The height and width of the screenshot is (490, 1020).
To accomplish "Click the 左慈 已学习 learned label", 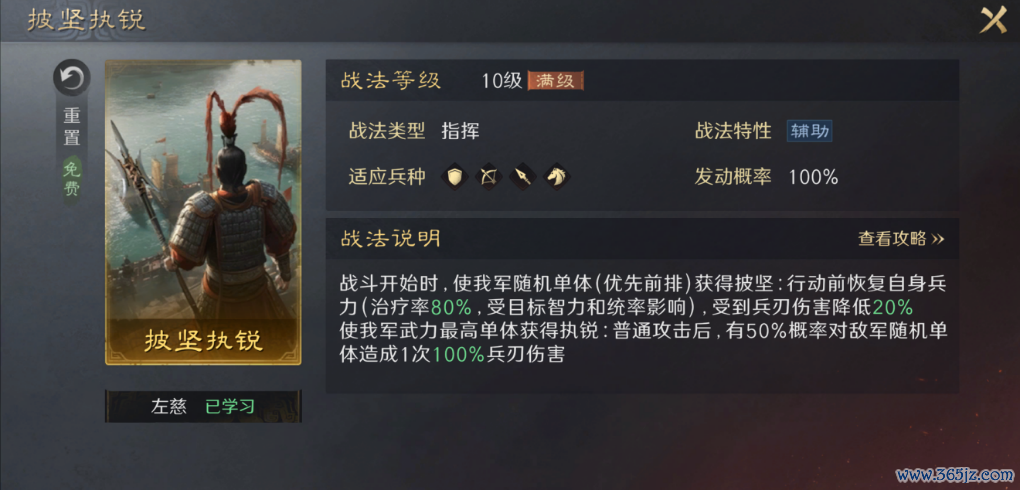I will click(x=203, y=407).
